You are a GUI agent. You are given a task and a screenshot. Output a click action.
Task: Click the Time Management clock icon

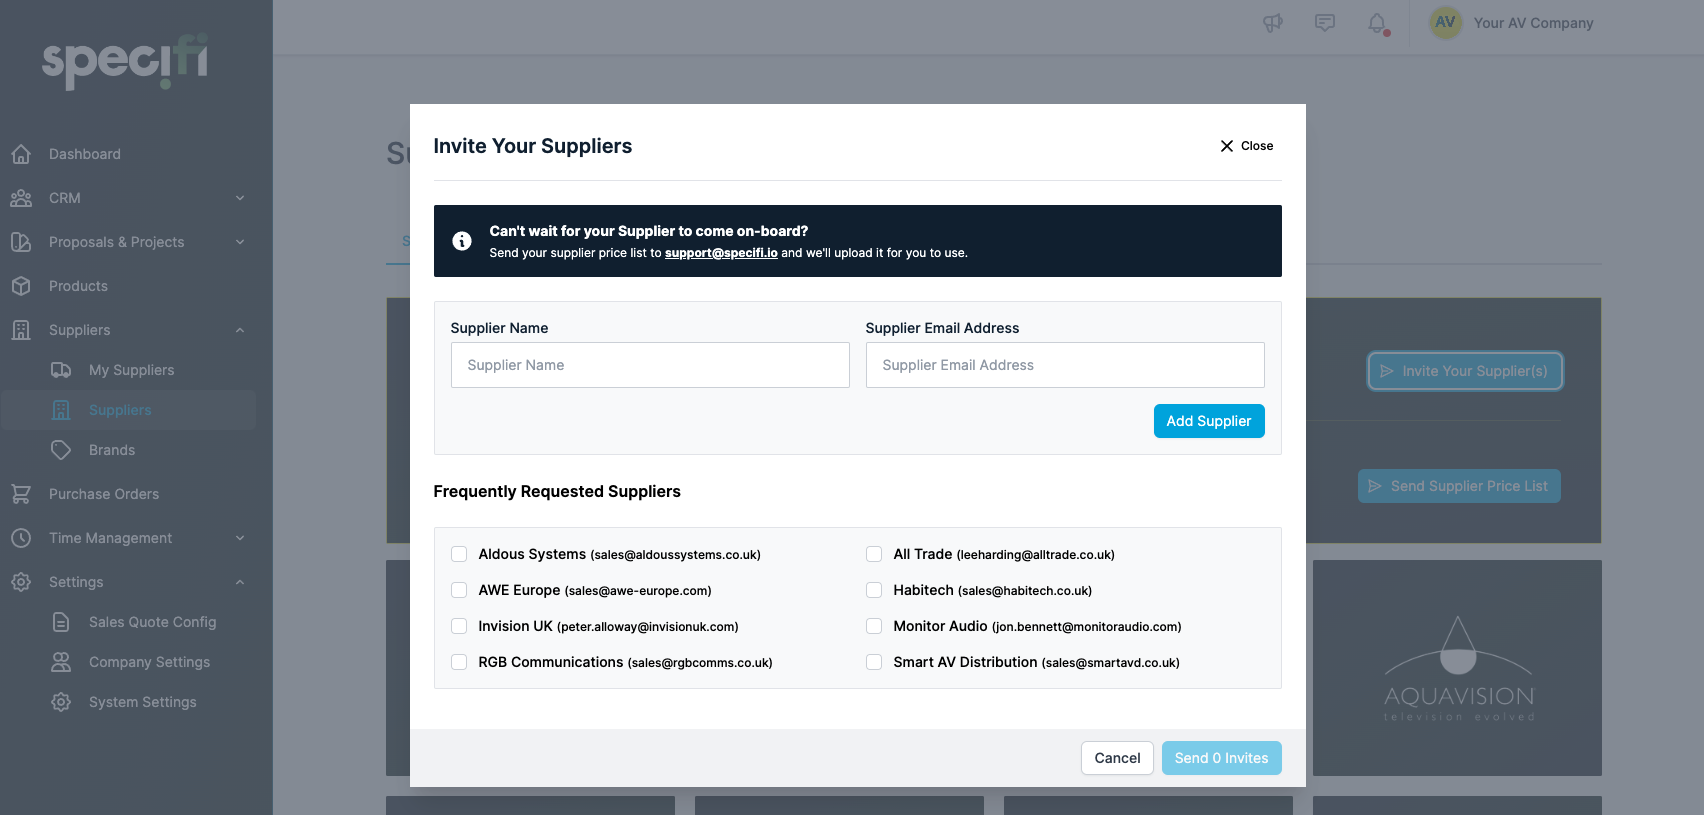coord(21,538)
